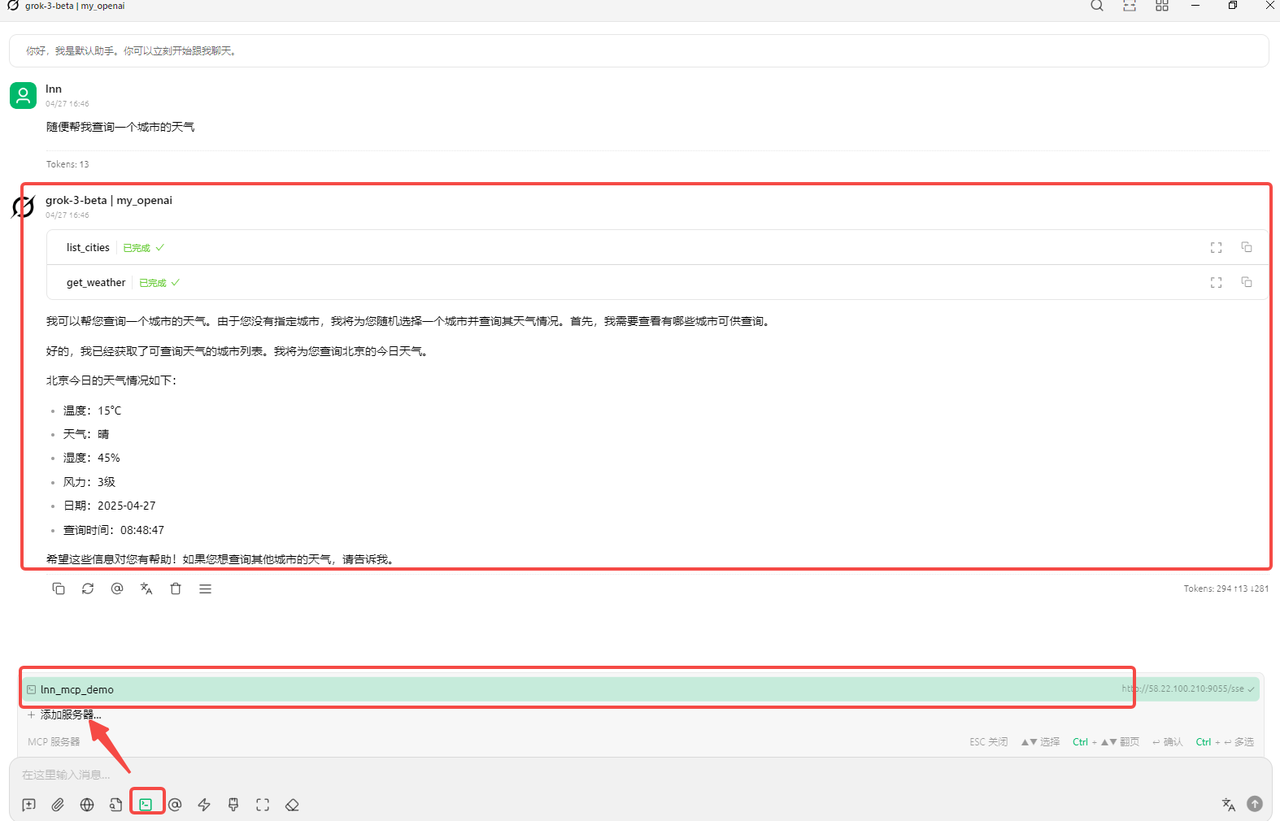Start a new topic from input toolbar

(29, 805)
